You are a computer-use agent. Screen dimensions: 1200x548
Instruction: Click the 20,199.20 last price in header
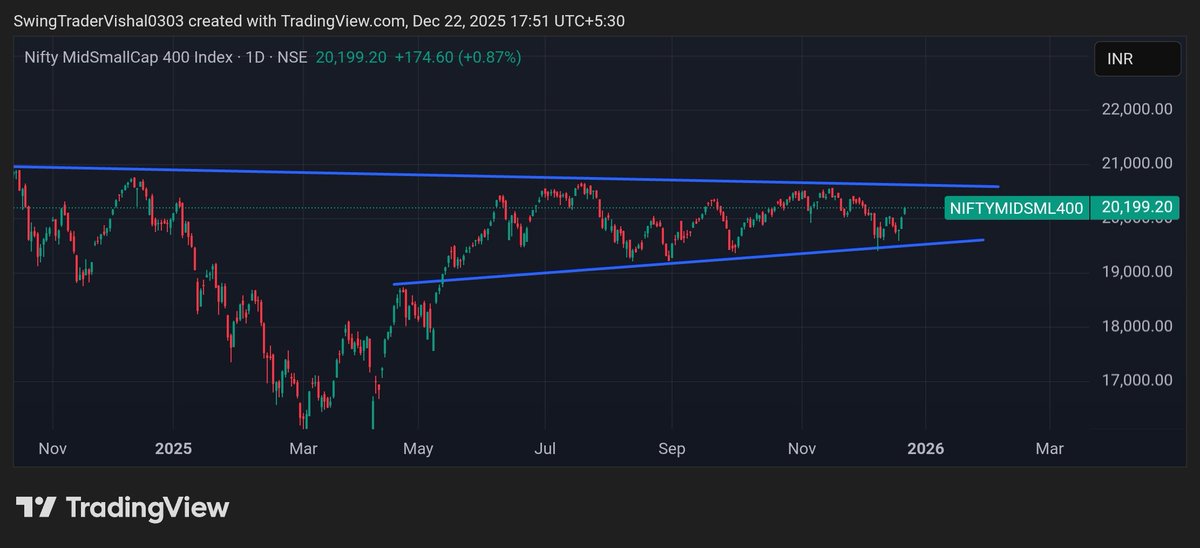click(351, 58)
